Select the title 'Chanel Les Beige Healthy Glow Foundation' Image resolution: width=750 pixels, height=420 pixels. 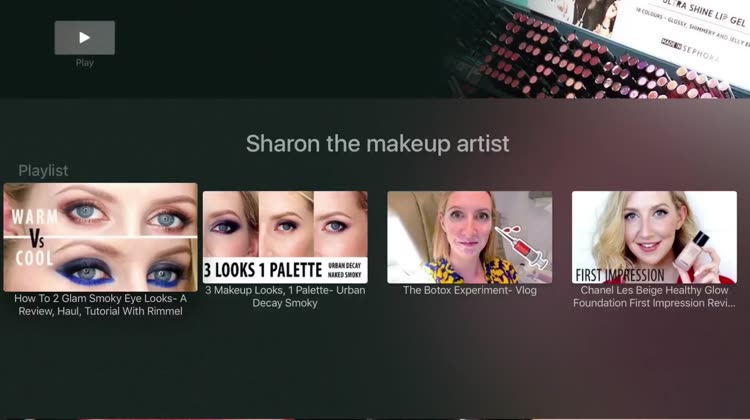coord(654,297)
